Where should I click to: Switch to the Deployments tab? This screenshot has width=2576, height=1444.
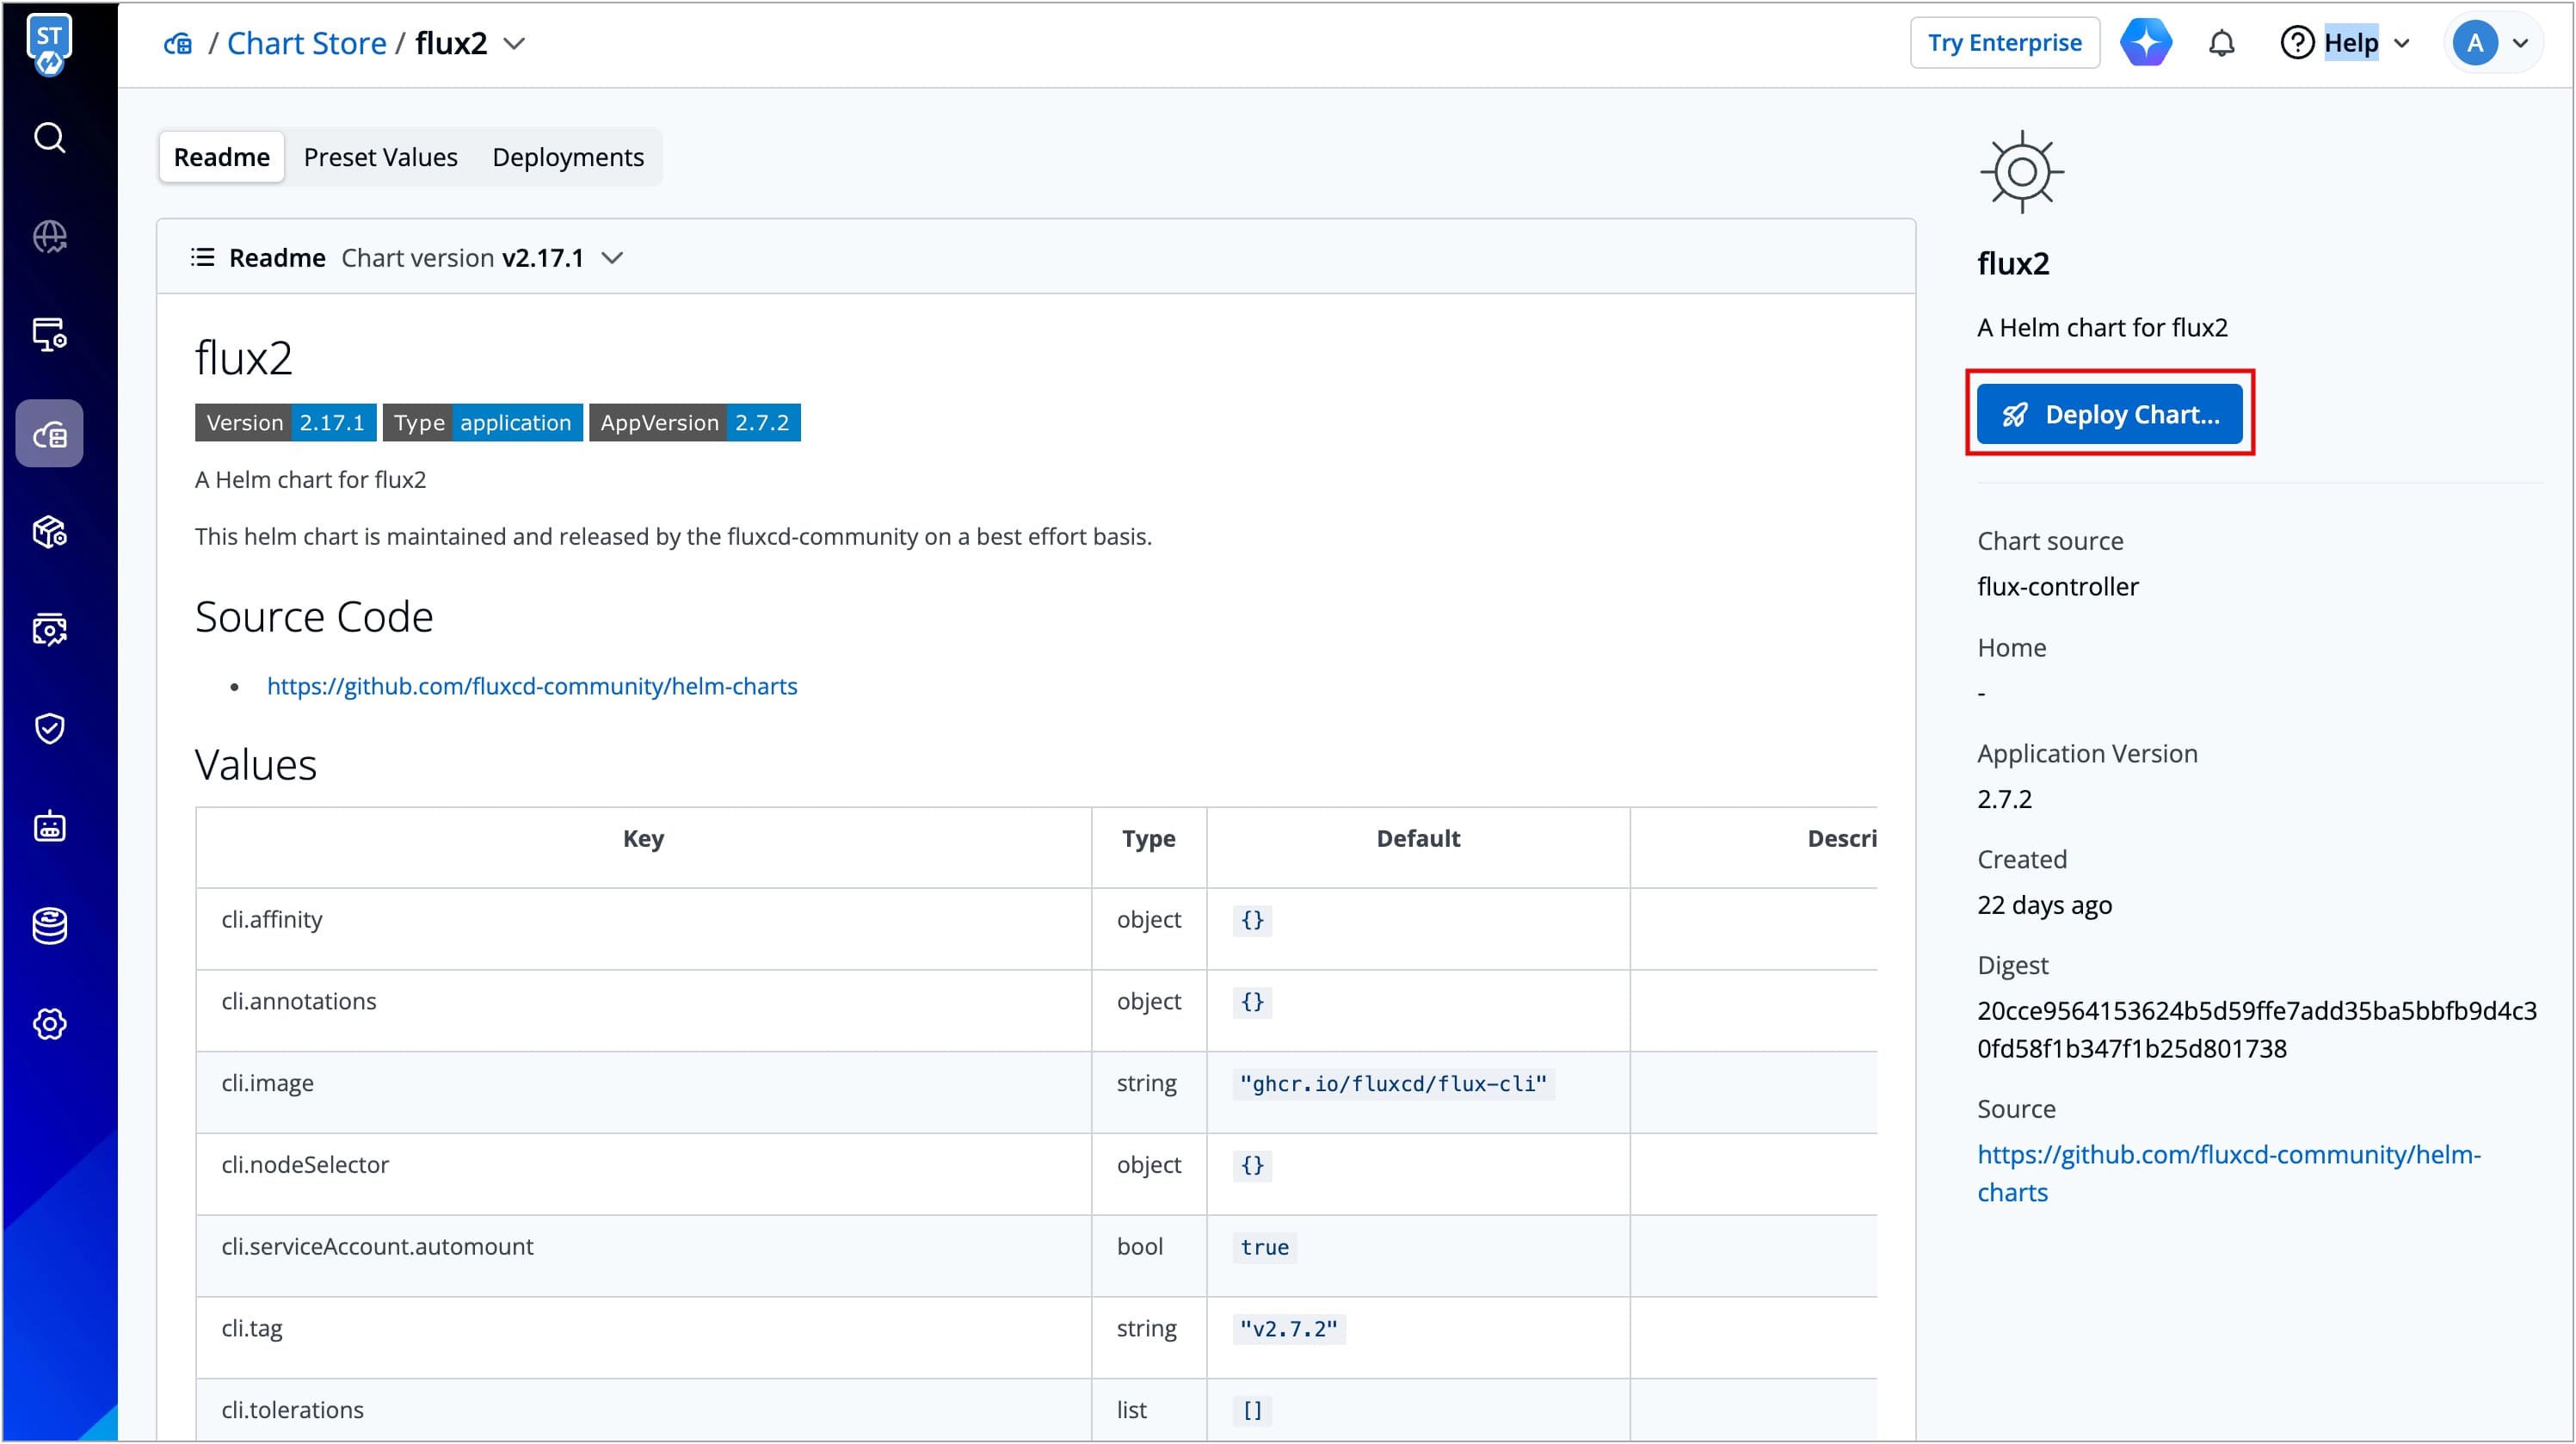567,157
